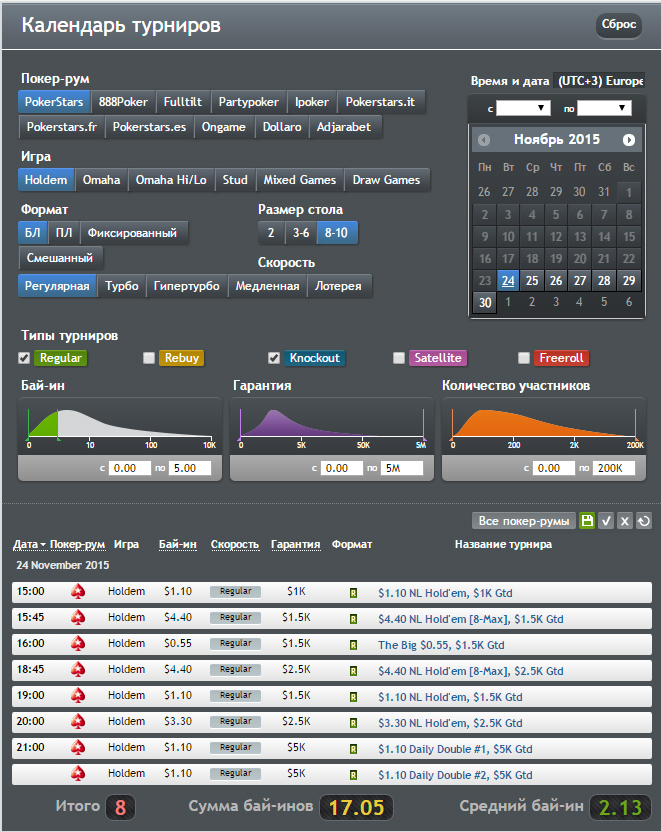Screen dimensions: 661x832
Task: Enable the Satellite tournament type checkbox
Action: [399, 358]
